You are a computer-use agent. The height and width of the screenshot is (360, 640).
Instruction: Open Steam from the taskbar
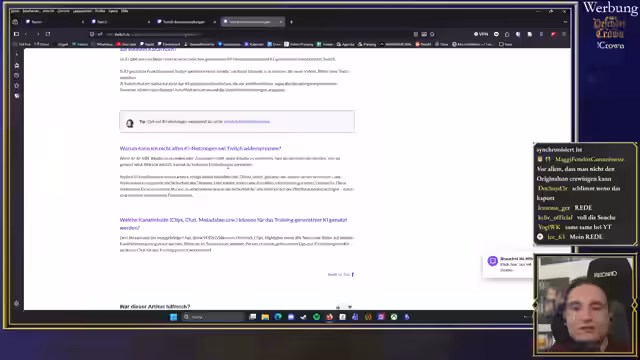[x=304, y=317]
